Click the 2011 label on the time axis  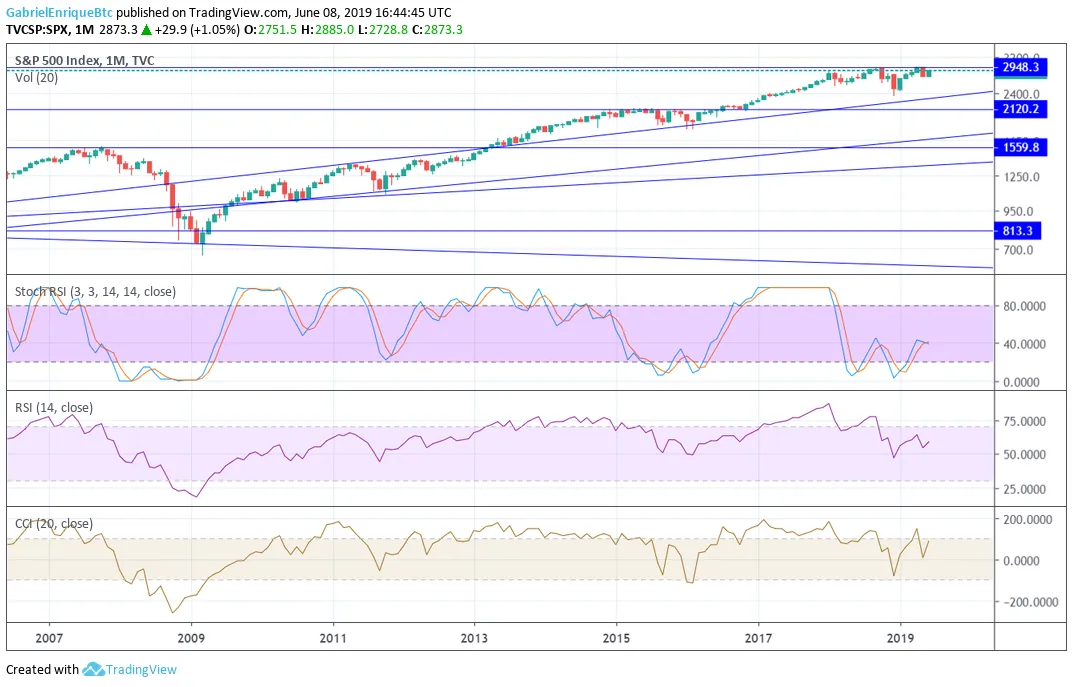(333, 638)
